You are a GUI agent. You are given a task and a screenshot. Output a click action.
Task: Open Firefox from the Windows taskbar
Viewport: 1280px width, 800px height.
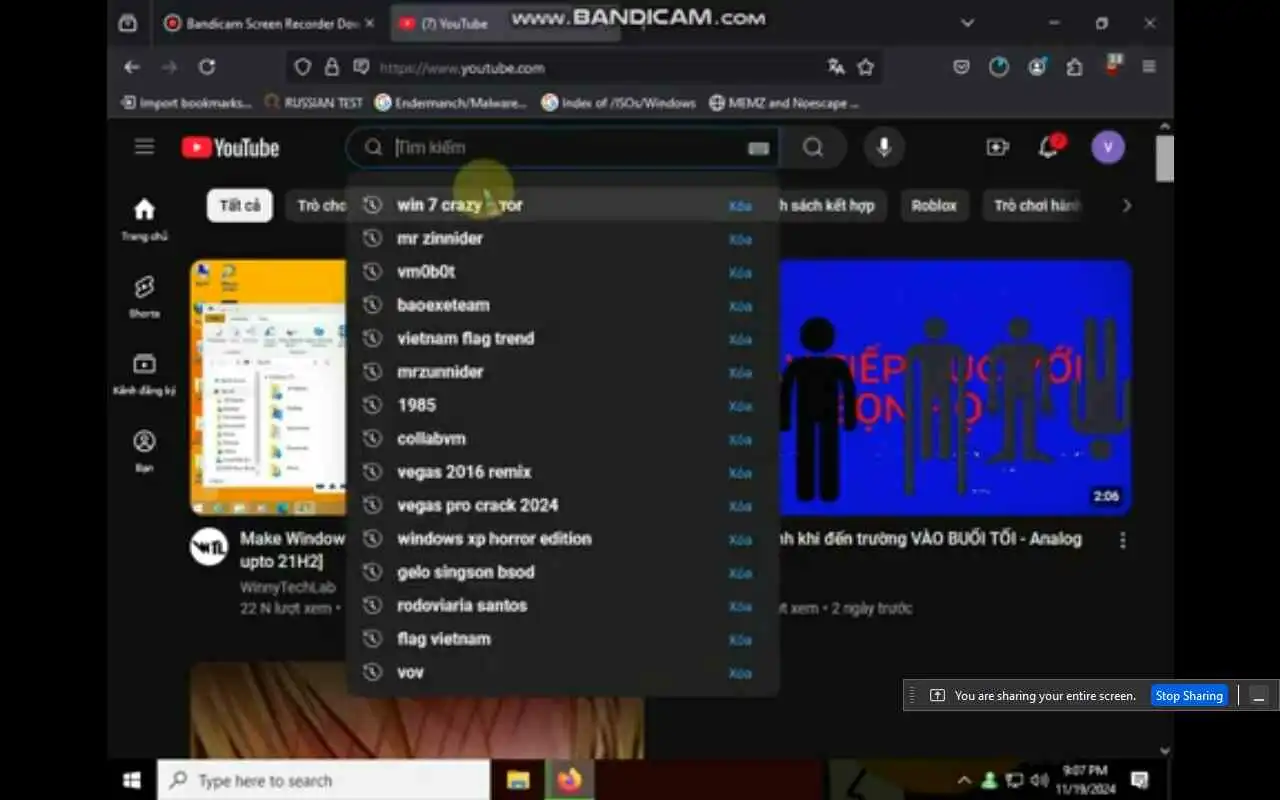[570, 780]
